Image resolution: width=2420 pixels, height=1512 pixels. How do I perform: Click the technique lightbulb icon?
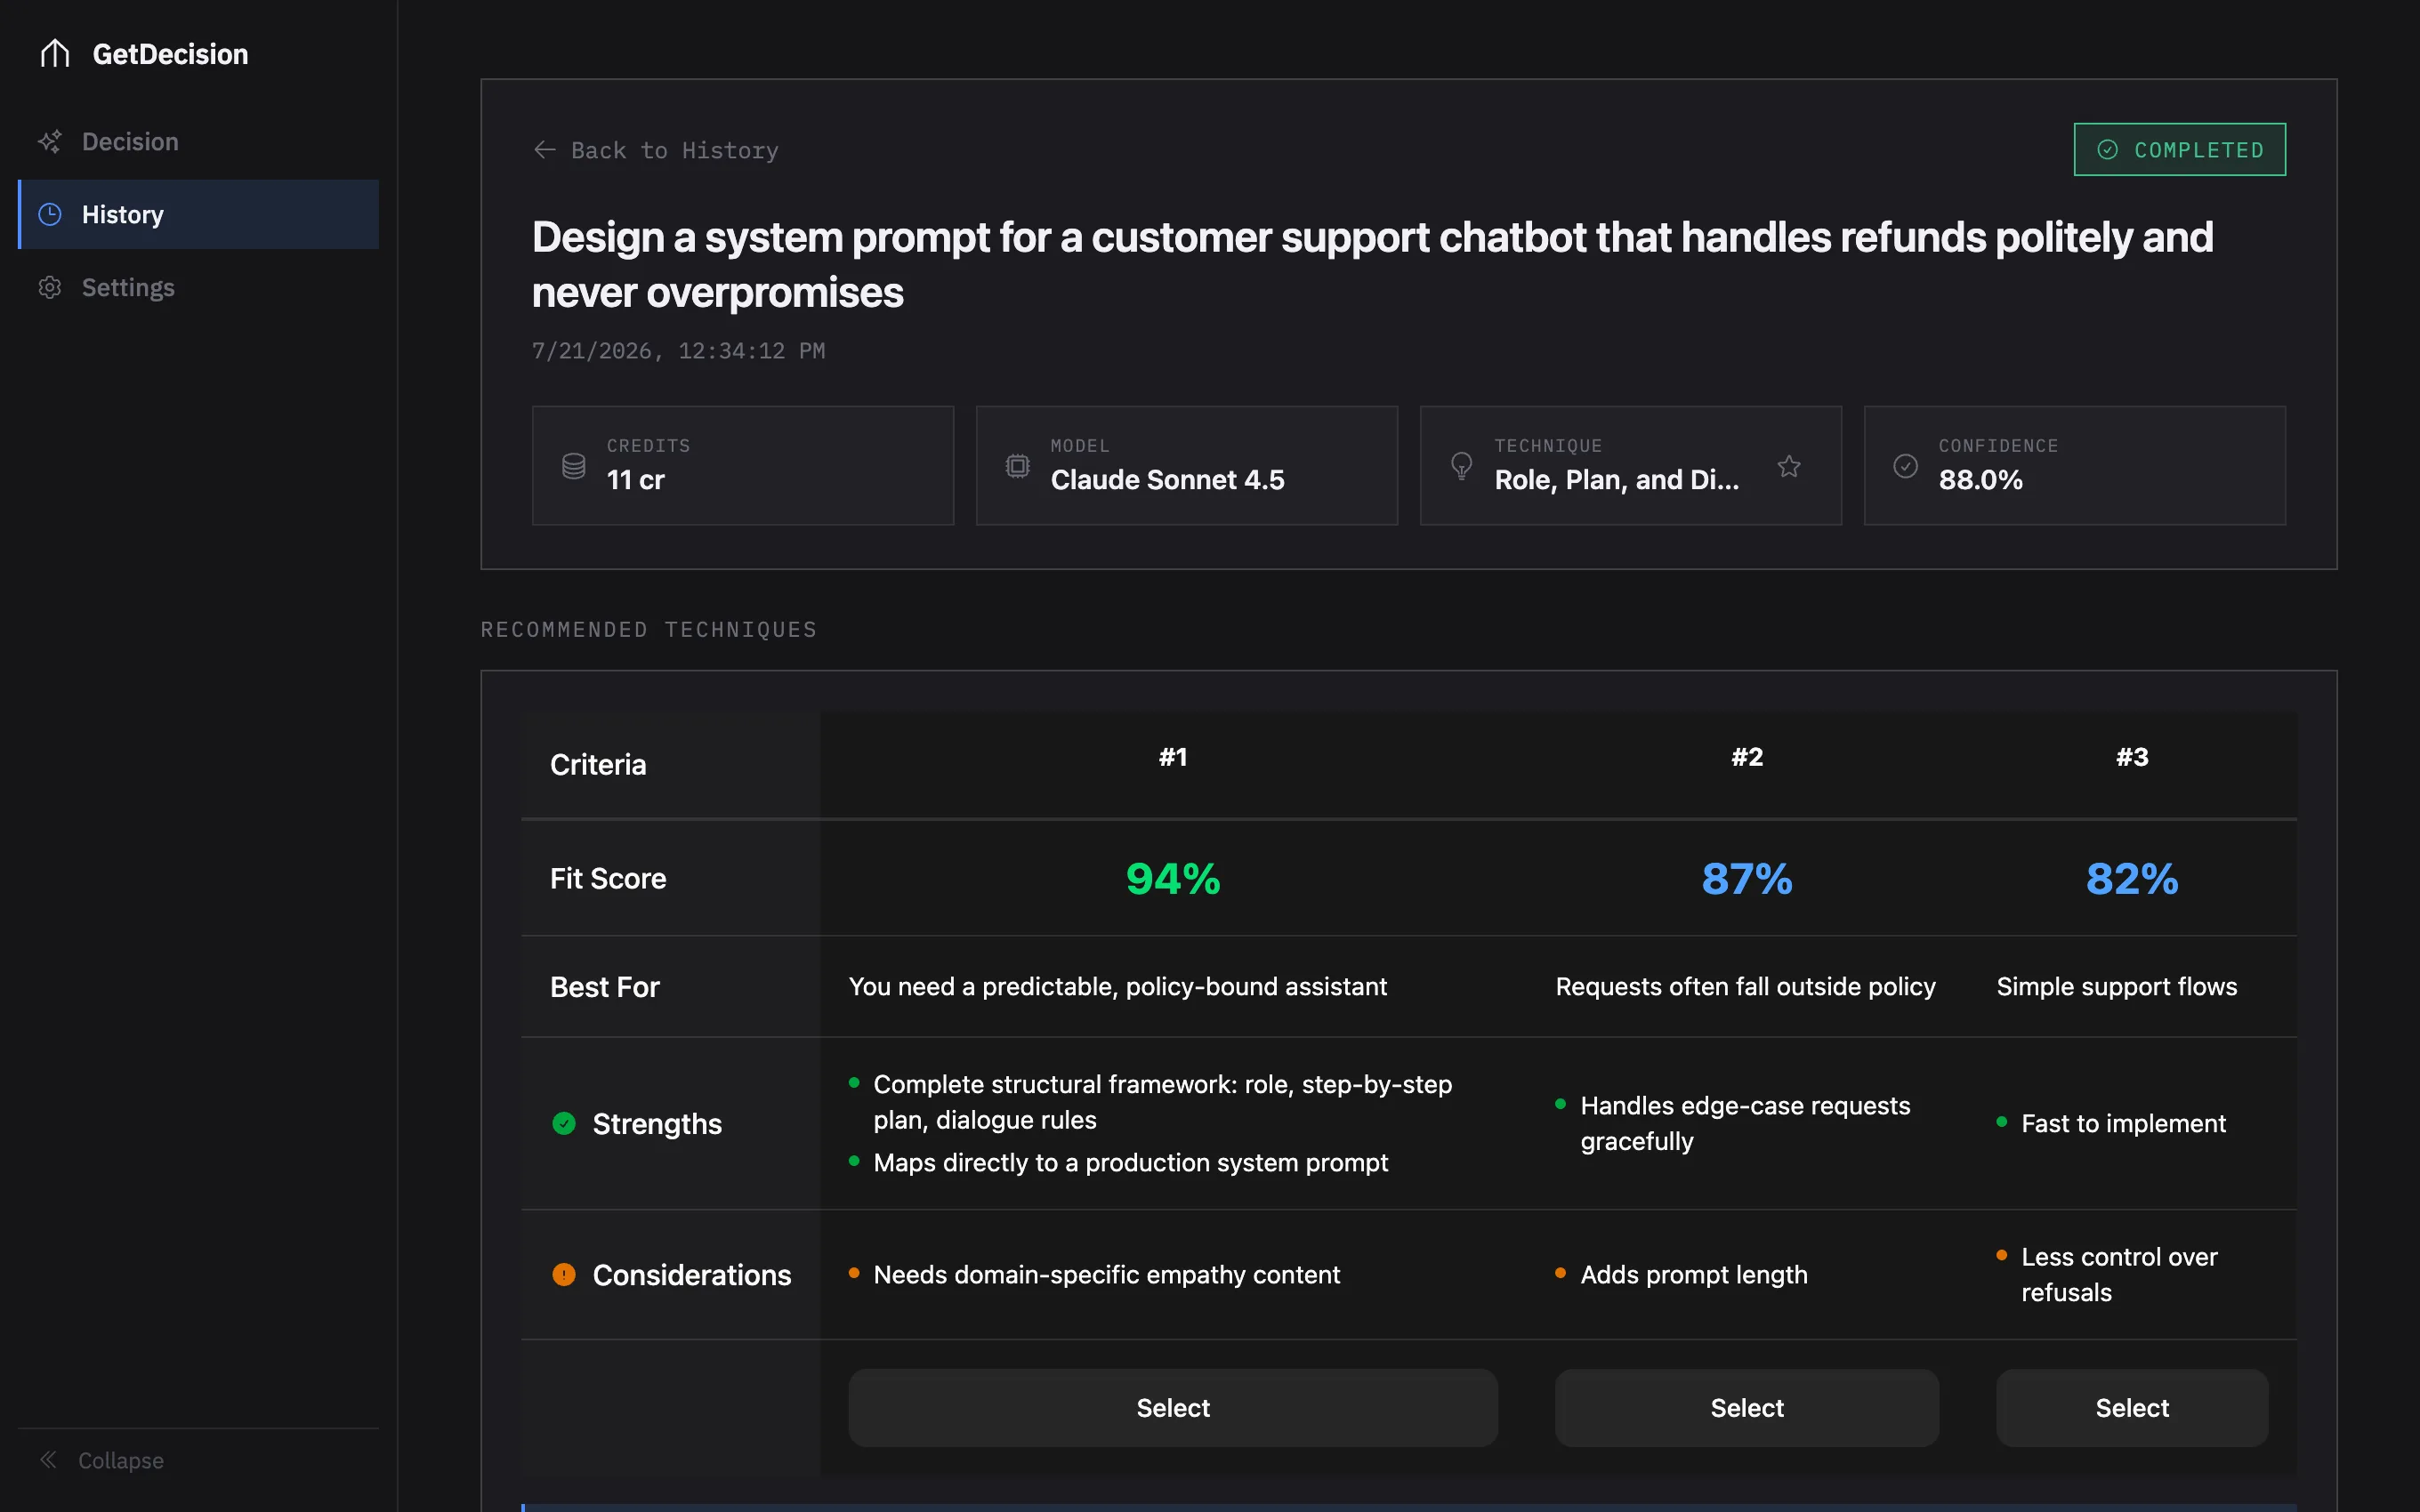click(1461, 466)
